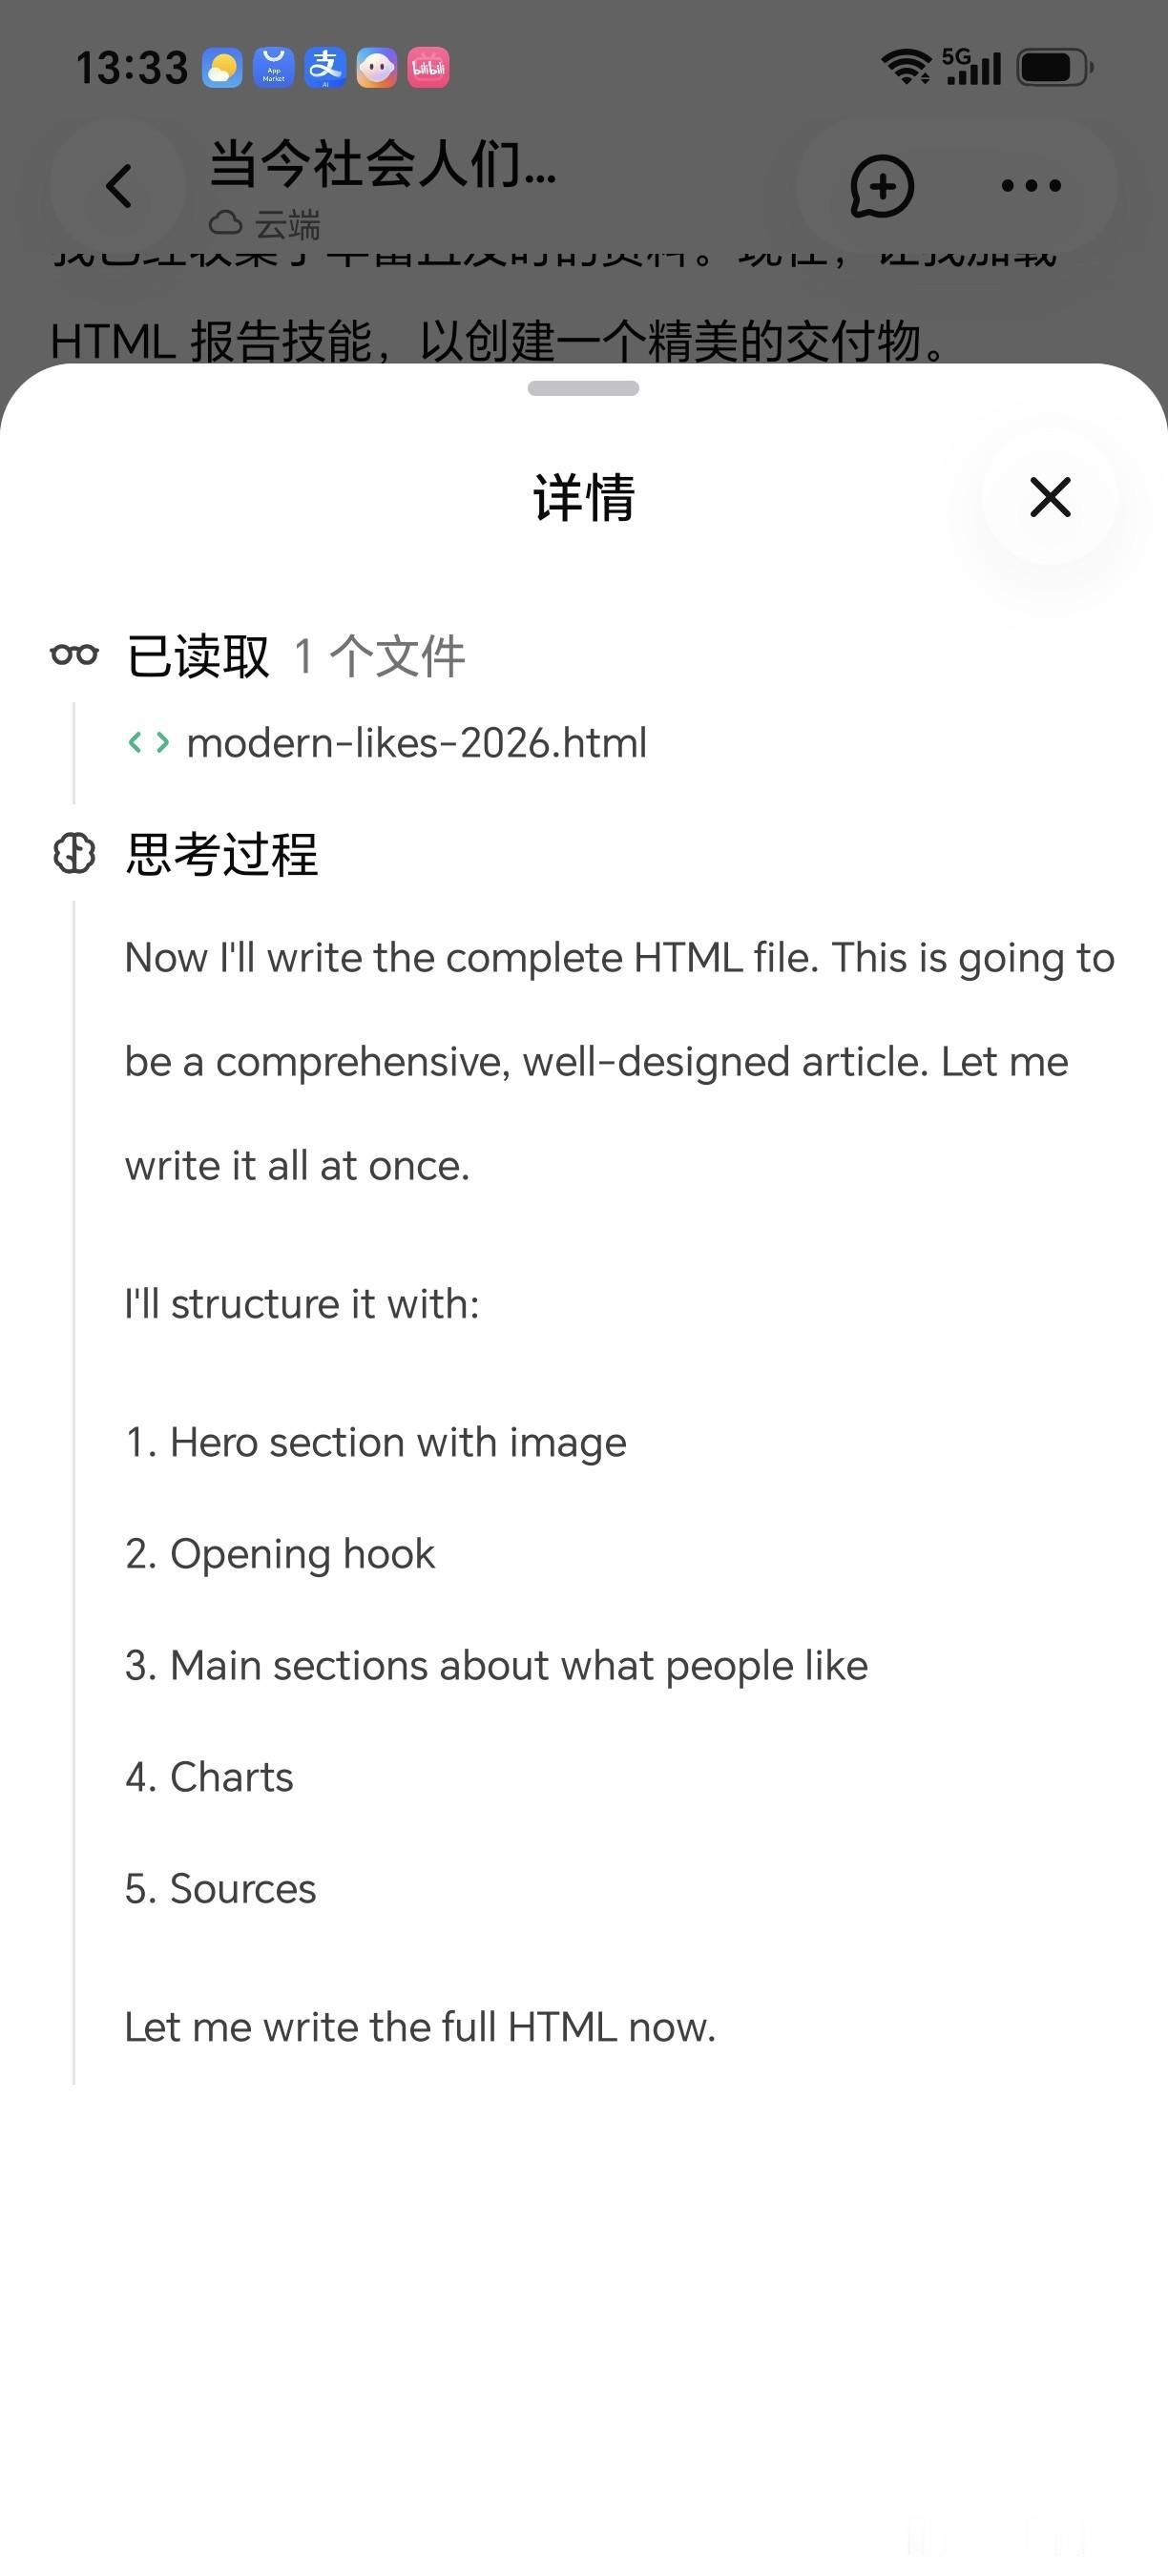This screenshot has height=2576, width=1168.
Task: Tap the green code brackets file icon
Action: (148, 743)
